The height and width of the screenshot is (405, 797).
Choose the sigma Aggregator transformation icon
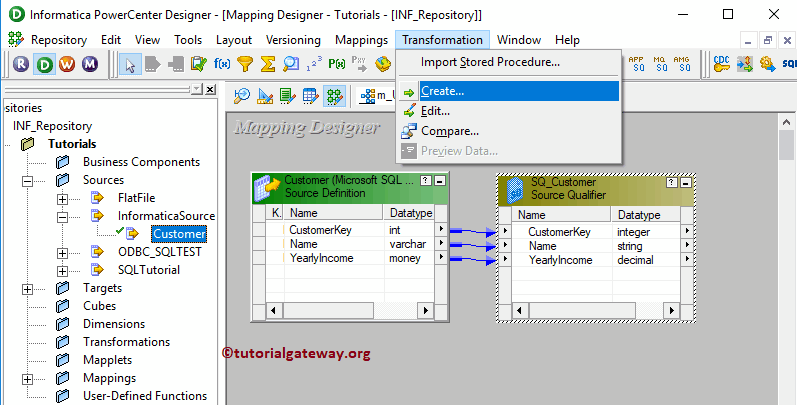268,64
